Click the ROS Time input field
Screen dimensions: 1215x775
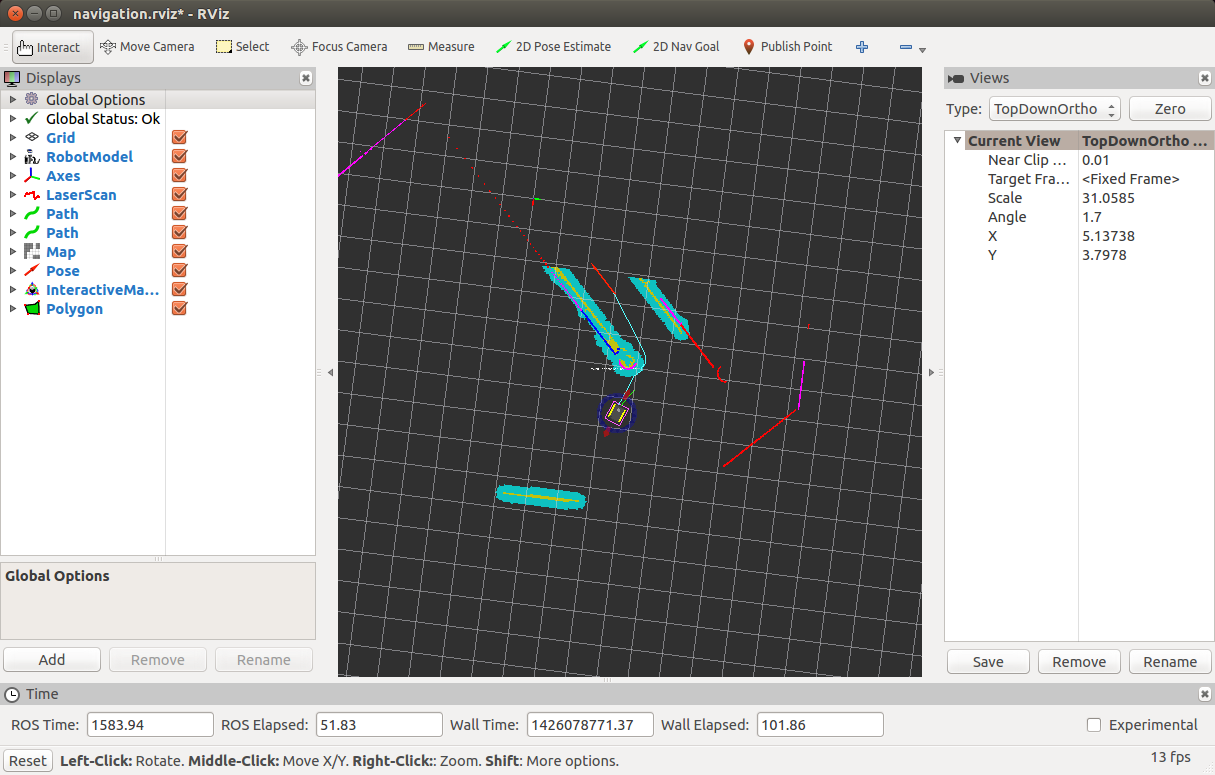point(150,725)
